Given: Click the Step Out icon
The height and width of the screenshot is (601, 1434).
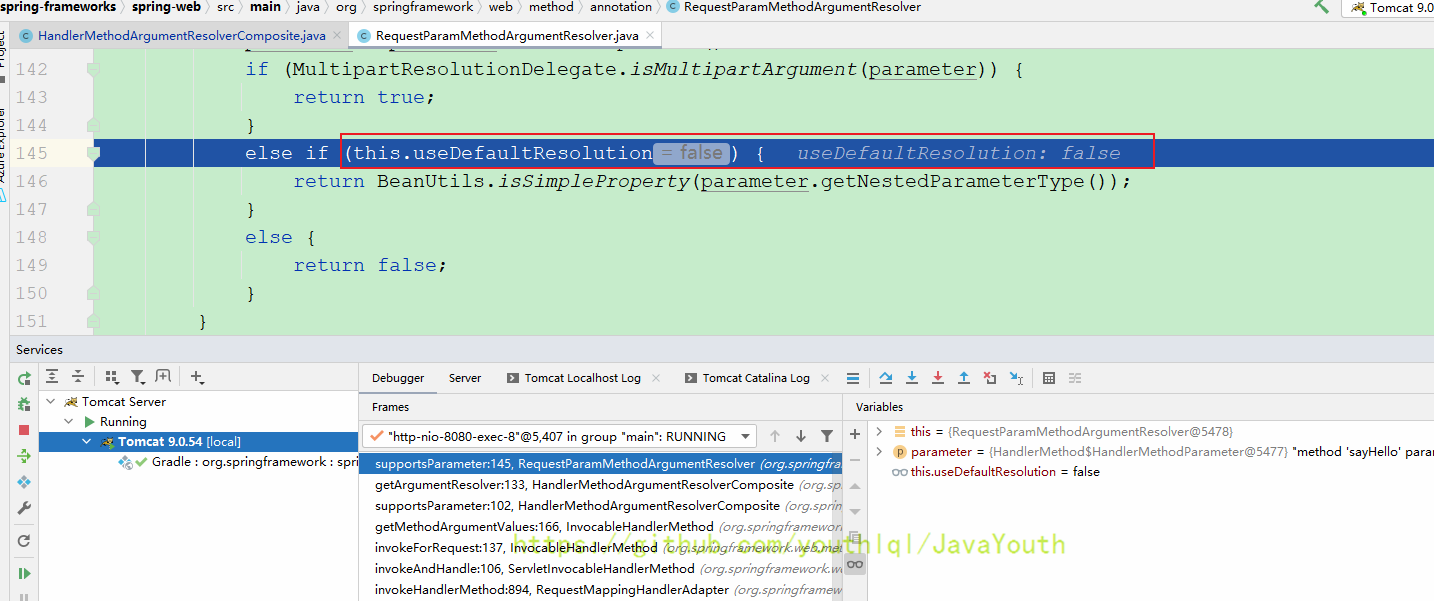Looking at the screenshot, I should [x=964, y=378].
